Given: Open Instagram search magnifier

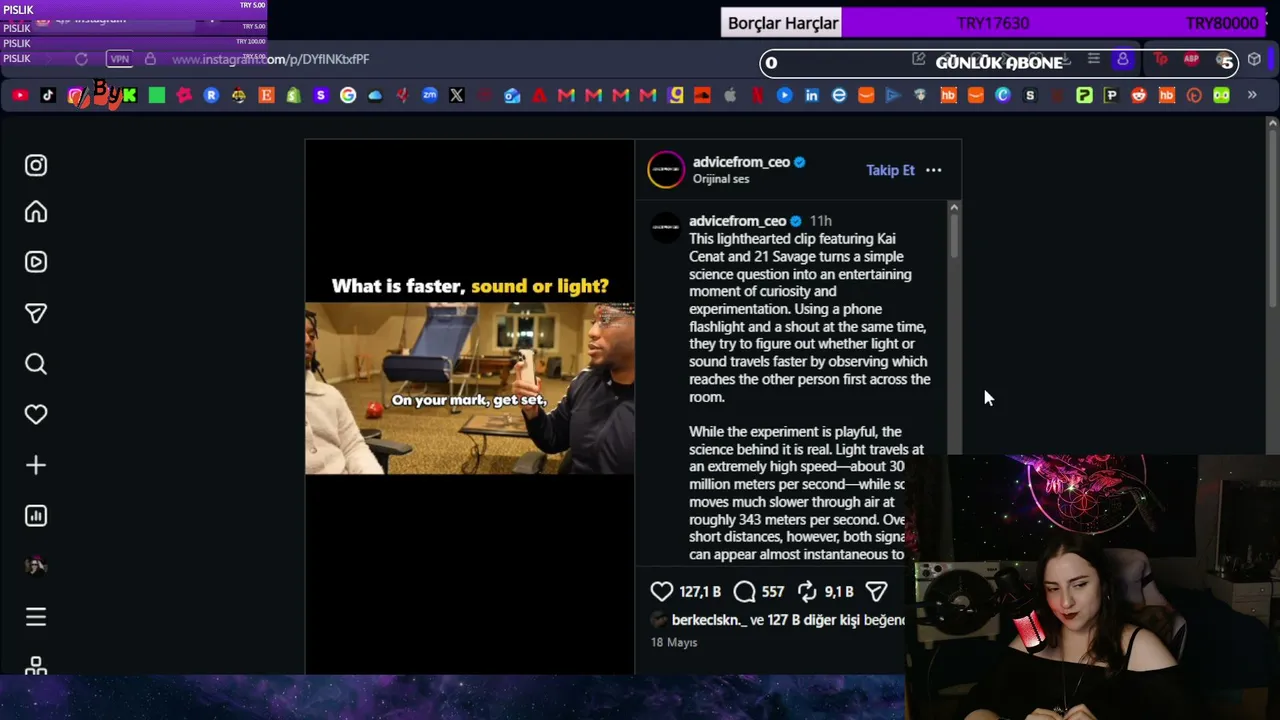Looking at the screenshot, I should 36,364.
